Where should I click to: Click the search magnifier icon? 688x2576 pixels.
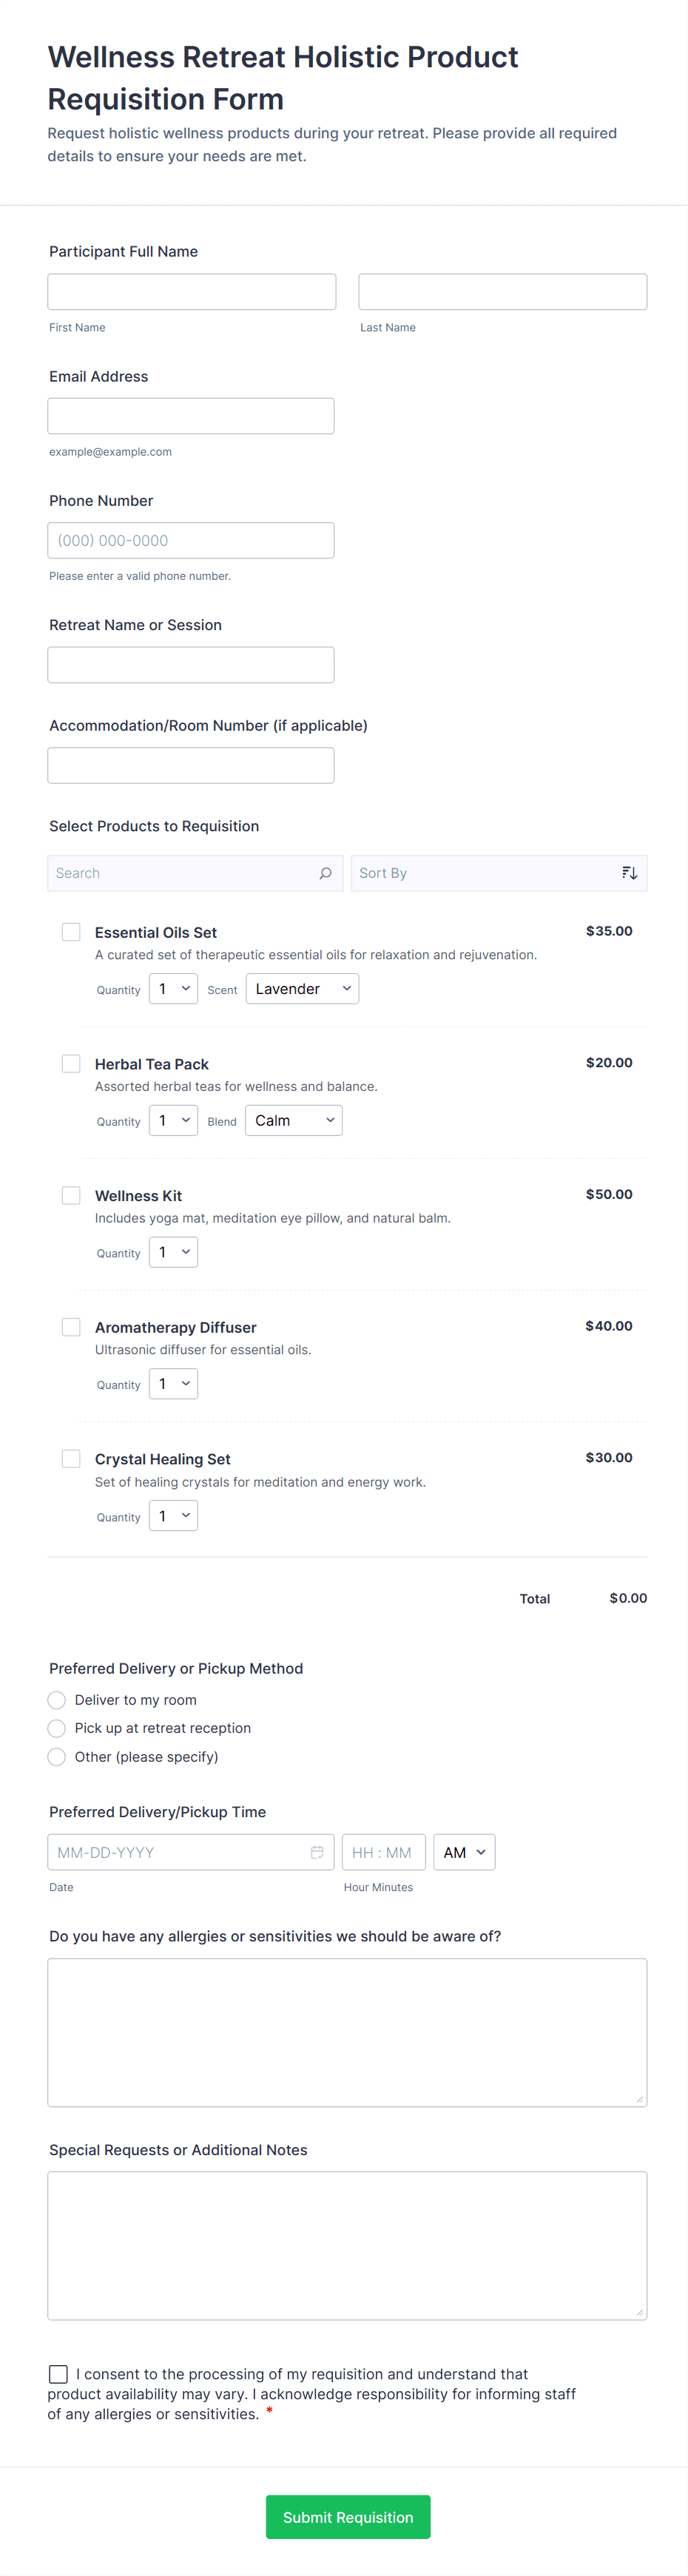(x=325, y=873)
